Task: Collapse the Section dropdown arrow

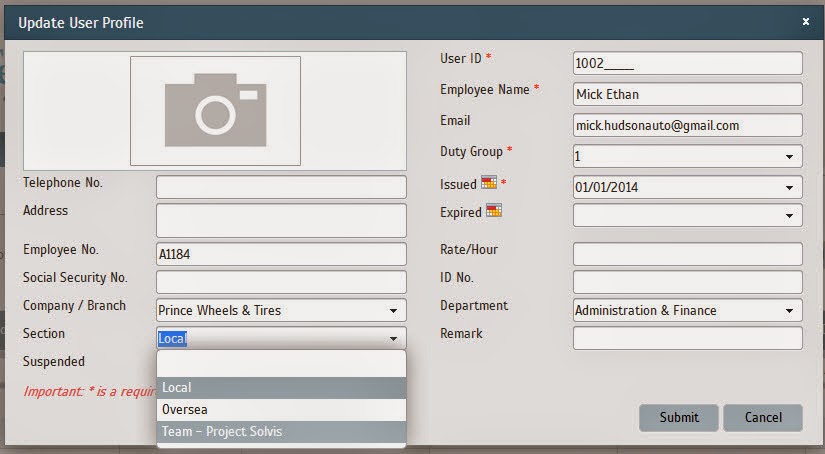Action: coord(393,339)
